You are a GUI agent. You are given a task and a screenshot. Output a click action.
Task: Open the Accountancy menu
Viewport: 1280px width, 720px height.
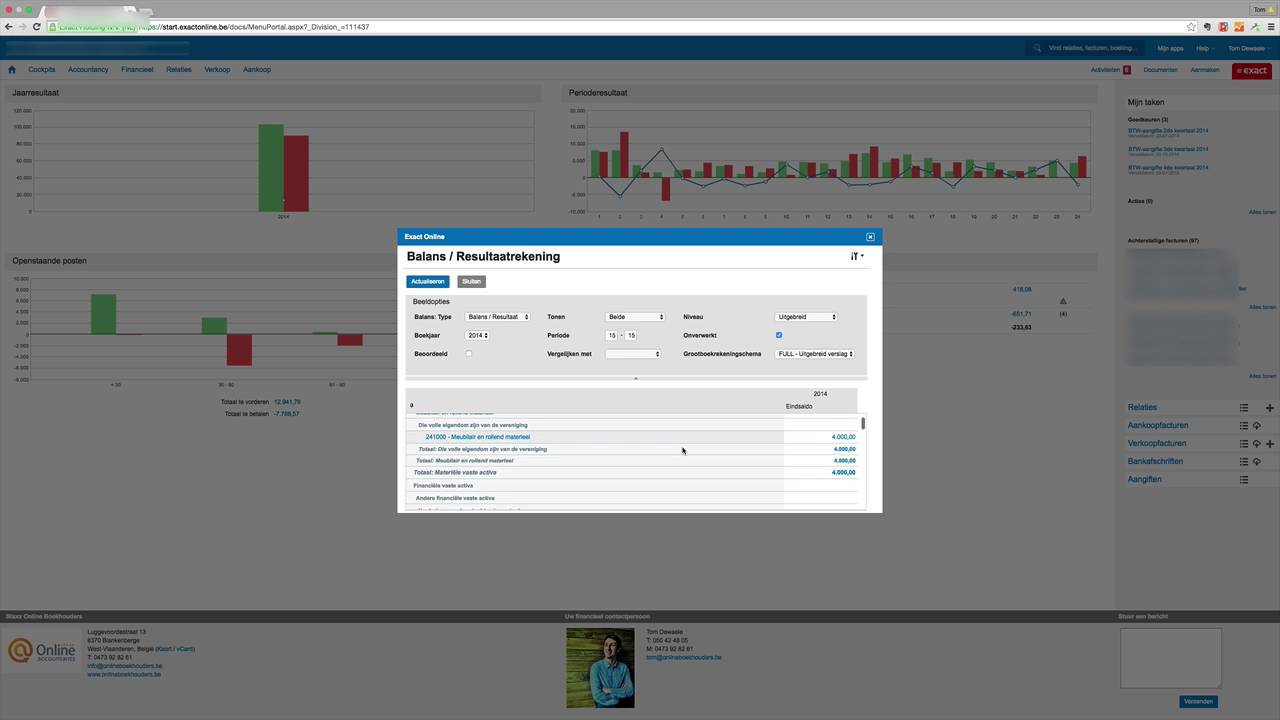(x=88, y=70)
